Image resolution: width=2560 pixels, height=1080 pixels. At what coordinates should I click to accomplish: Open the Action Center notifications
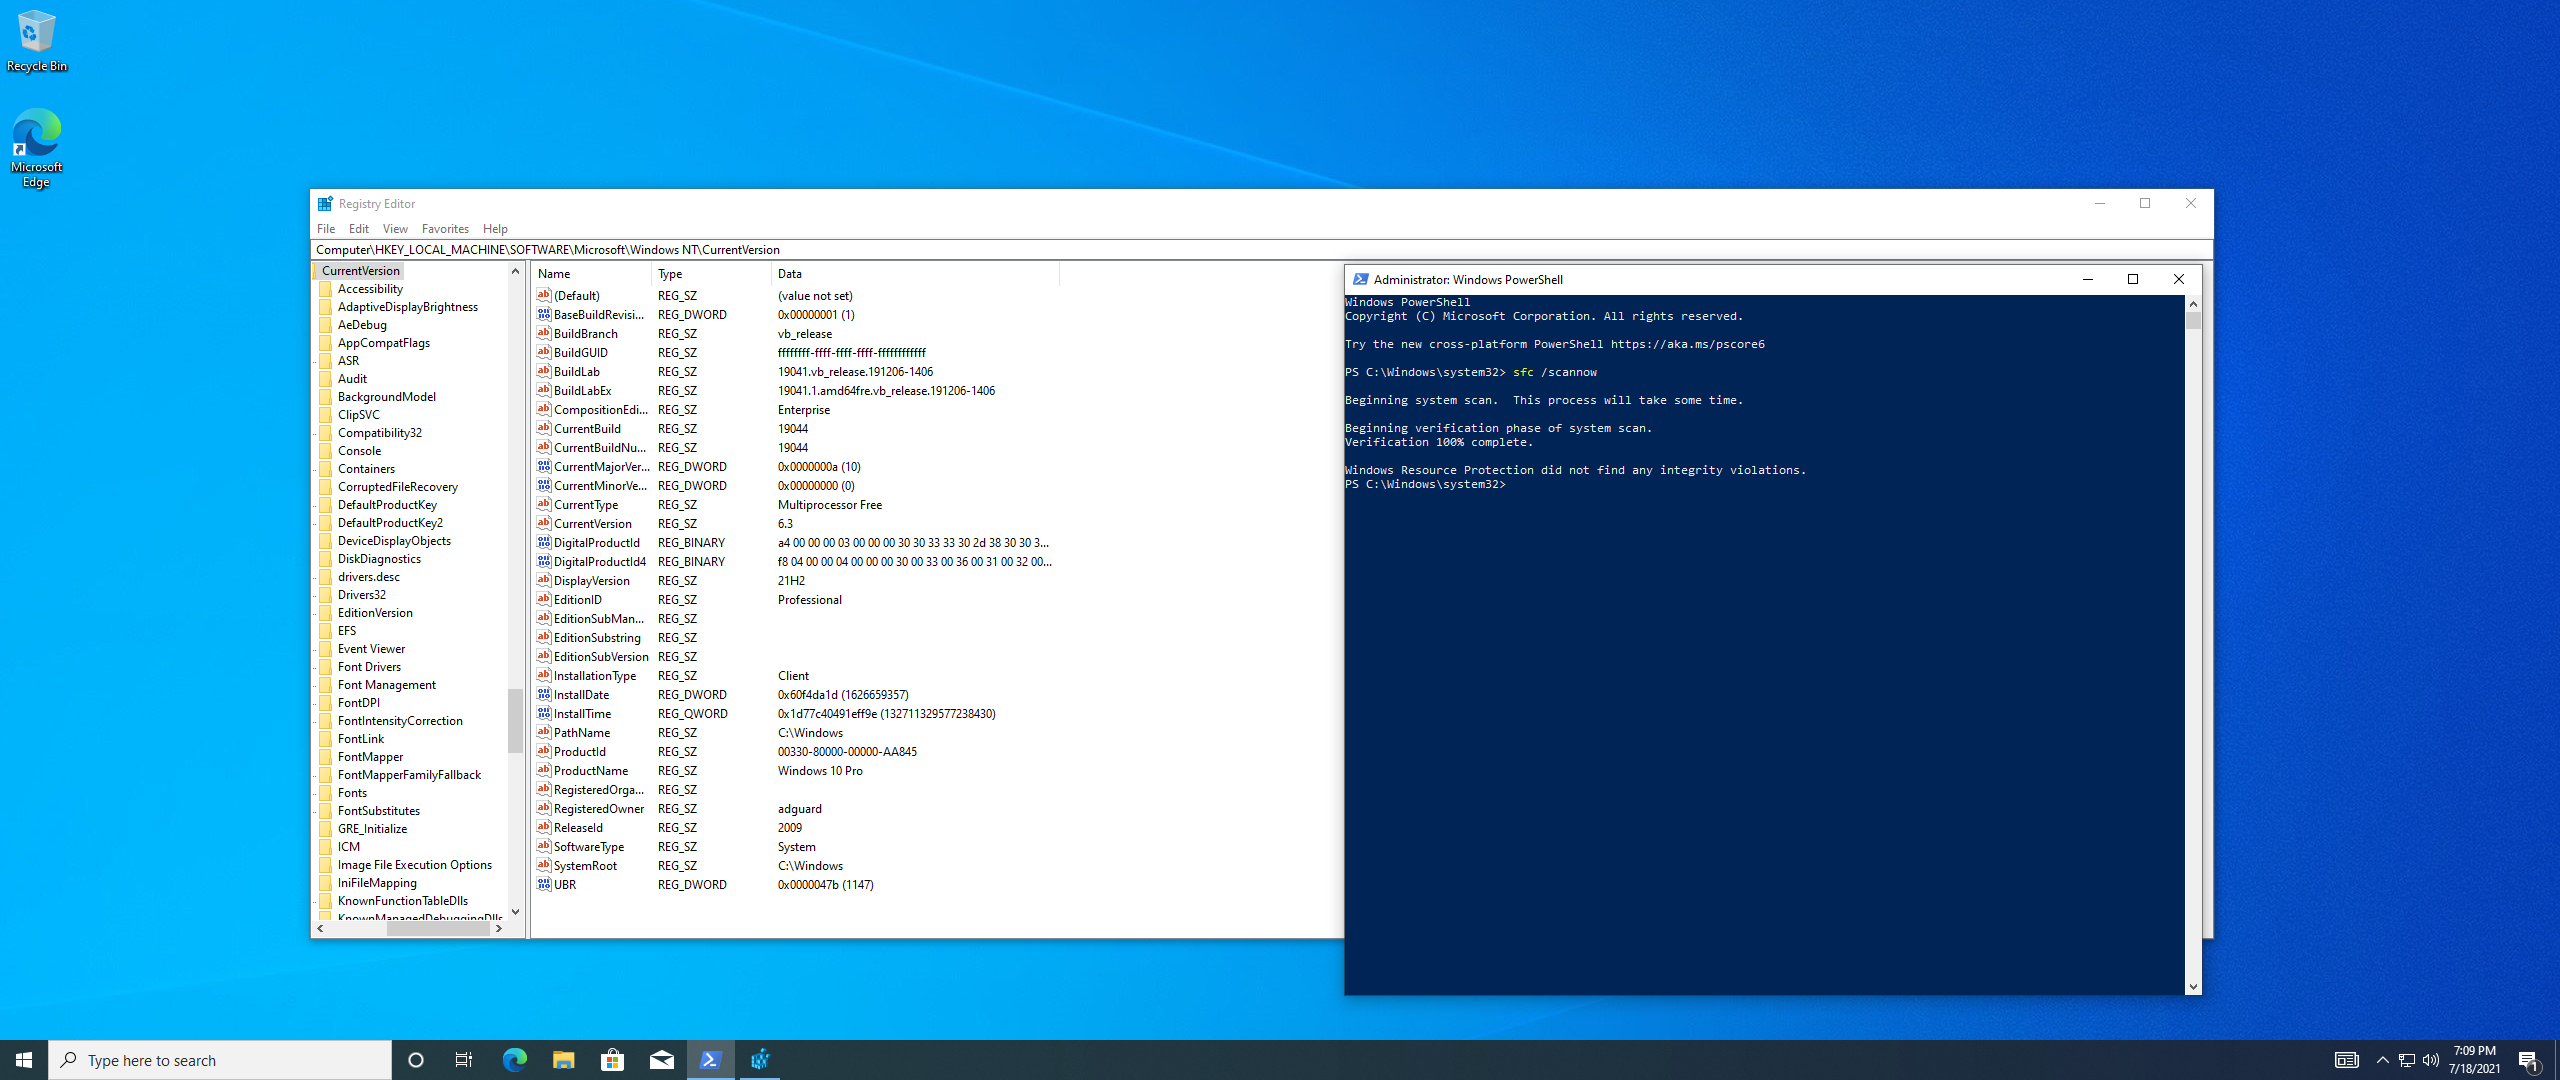pyautogui.click(x=2529, y=1060)
